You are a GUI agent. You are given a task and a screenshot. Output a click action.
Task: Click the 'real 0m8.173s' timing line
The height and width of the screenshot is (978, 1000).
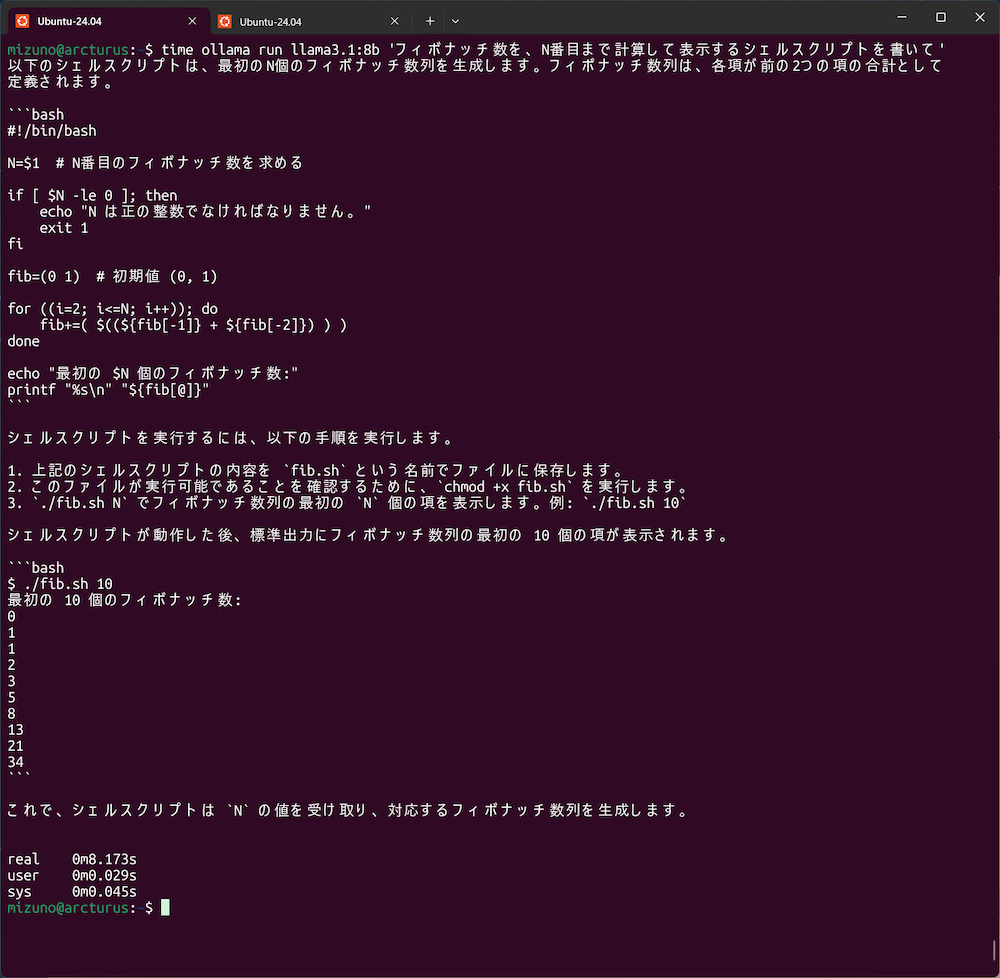72,859
